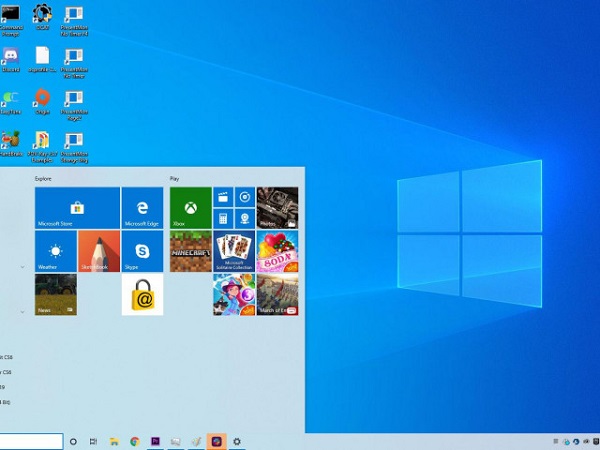Expand the app-list chevron beside the Weather tile
600x450 pixels.
pos(22,267)
